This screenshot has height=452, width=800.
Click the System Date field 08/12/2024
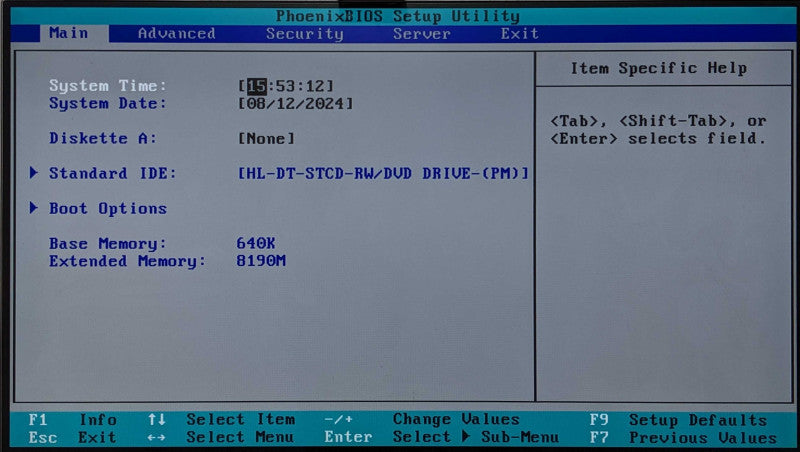click(x=295, y=104)
